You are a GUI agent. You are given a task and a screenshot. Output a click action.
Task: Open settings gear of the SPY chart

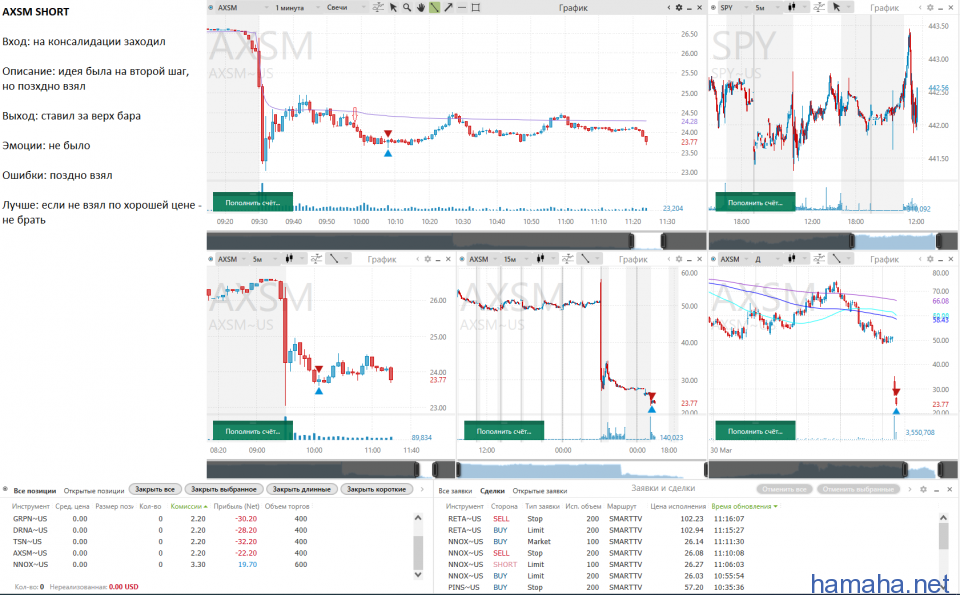click(x=930, y=7)
